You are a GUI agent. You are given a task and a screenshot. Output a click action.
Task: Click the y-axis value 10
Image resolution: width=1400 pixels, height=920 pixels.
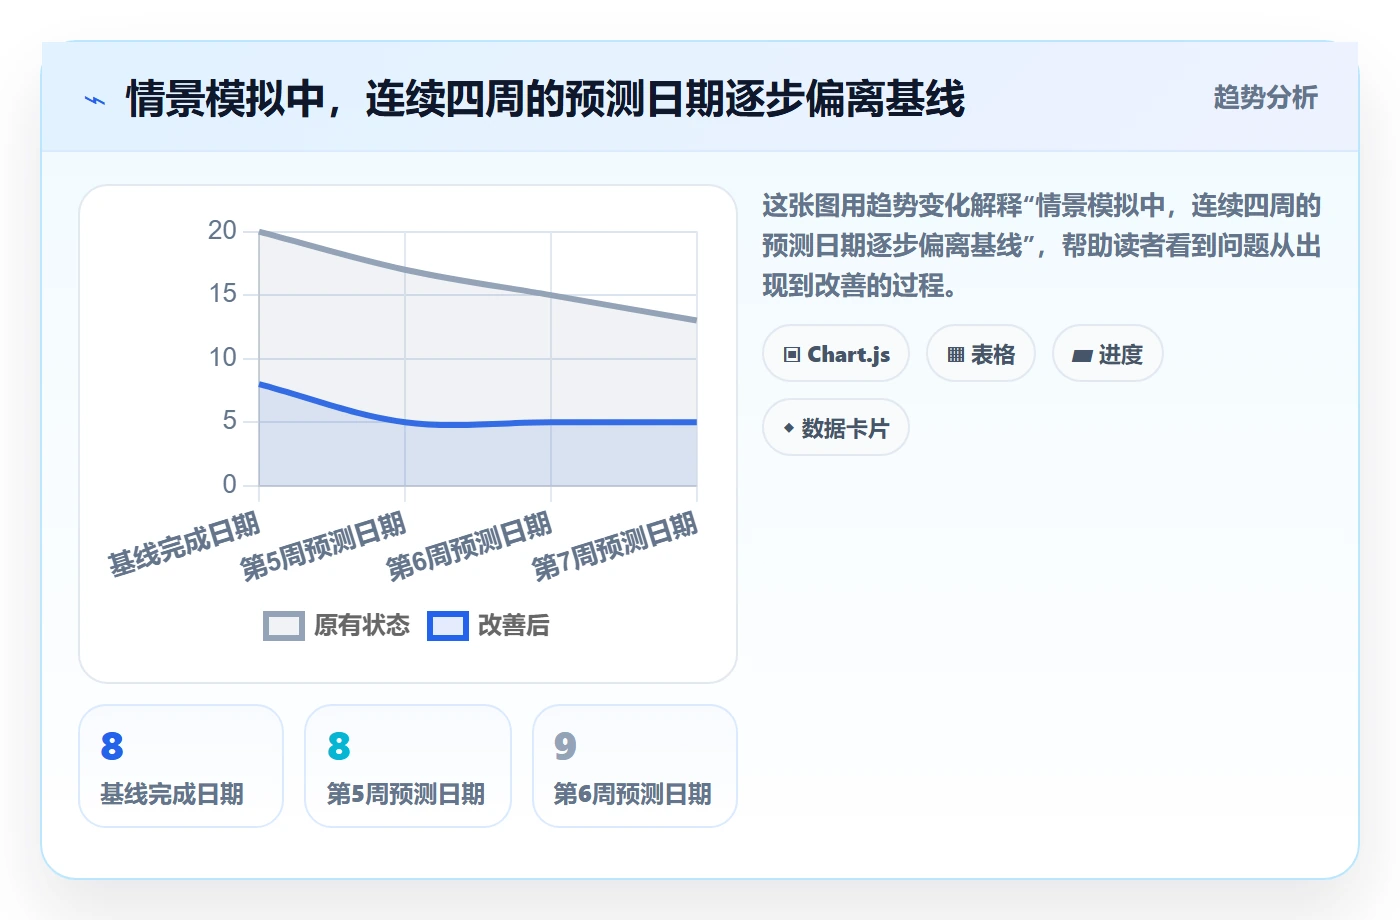click(x=222, y=358)
